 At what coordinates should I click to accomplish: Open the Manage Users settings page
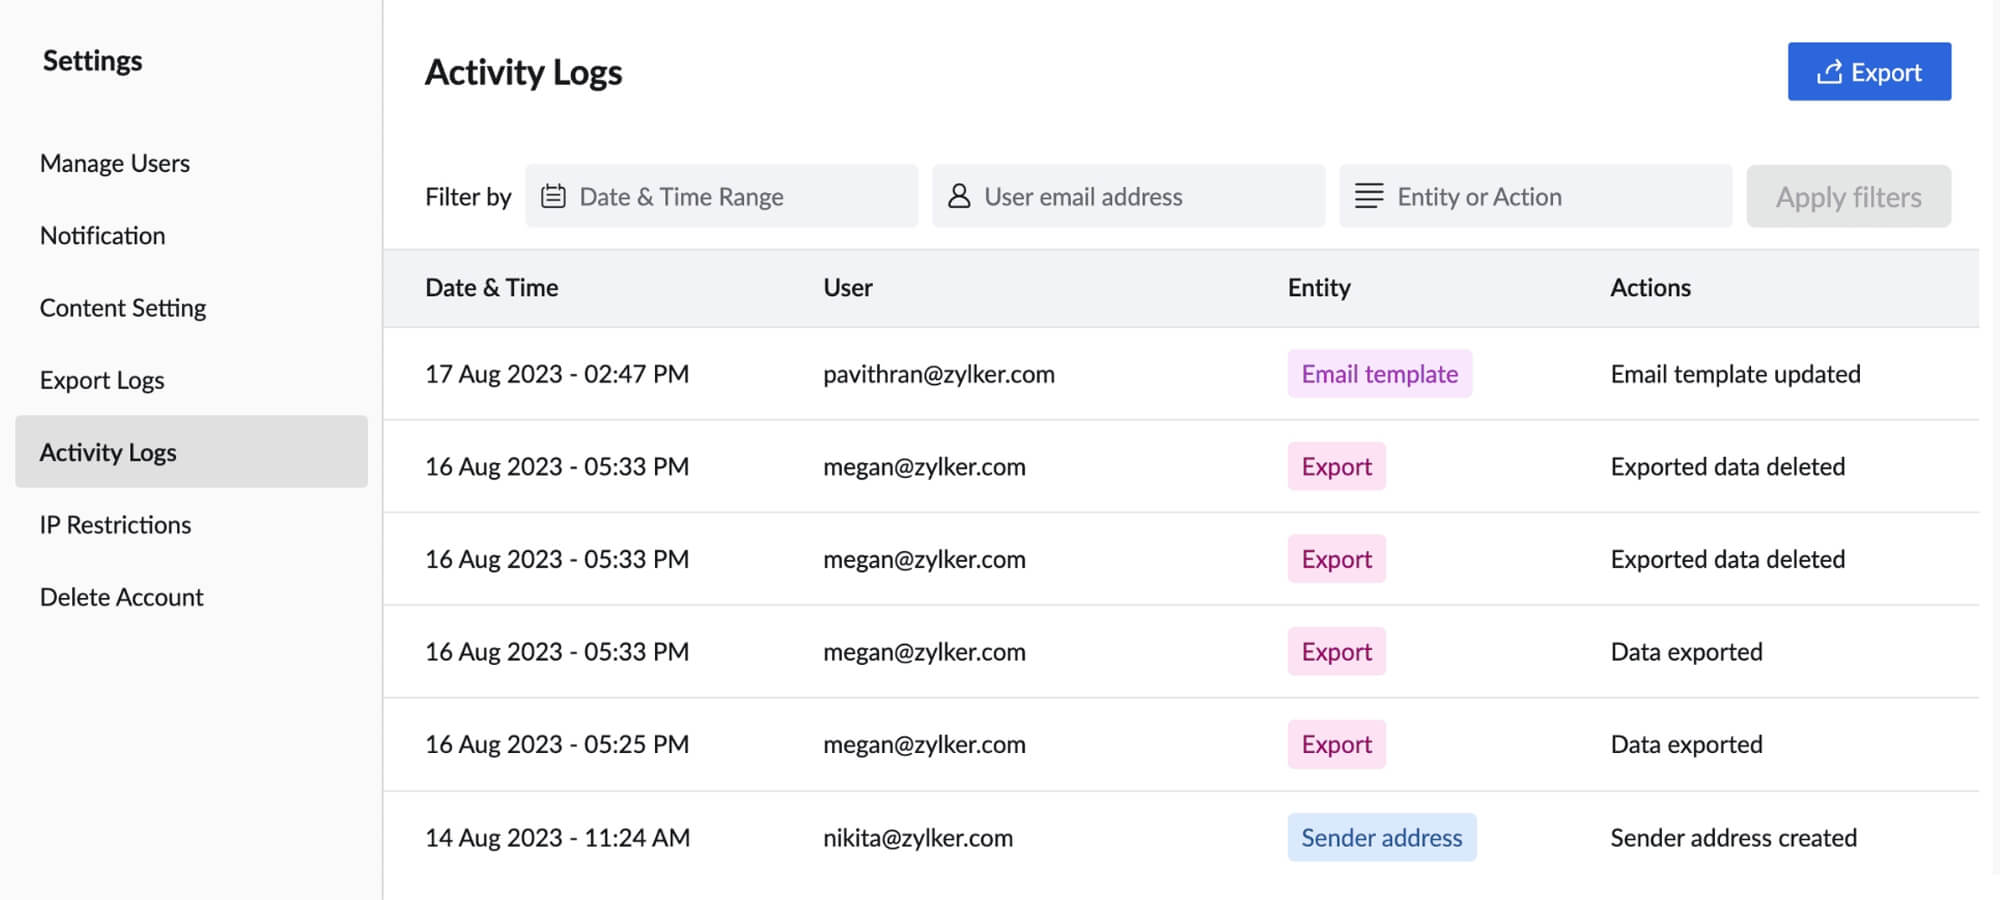coord(114,162)
